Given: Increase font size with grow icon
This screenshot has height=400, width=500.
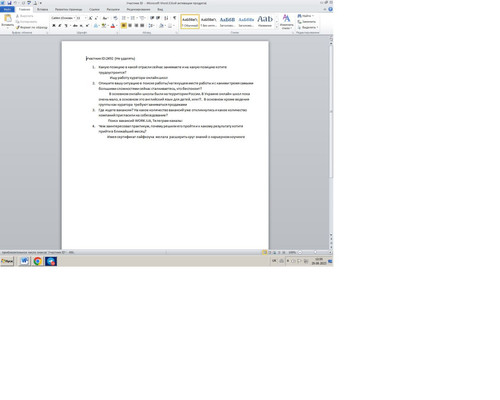Looking at the screenshot, I should tap(90, 18).
